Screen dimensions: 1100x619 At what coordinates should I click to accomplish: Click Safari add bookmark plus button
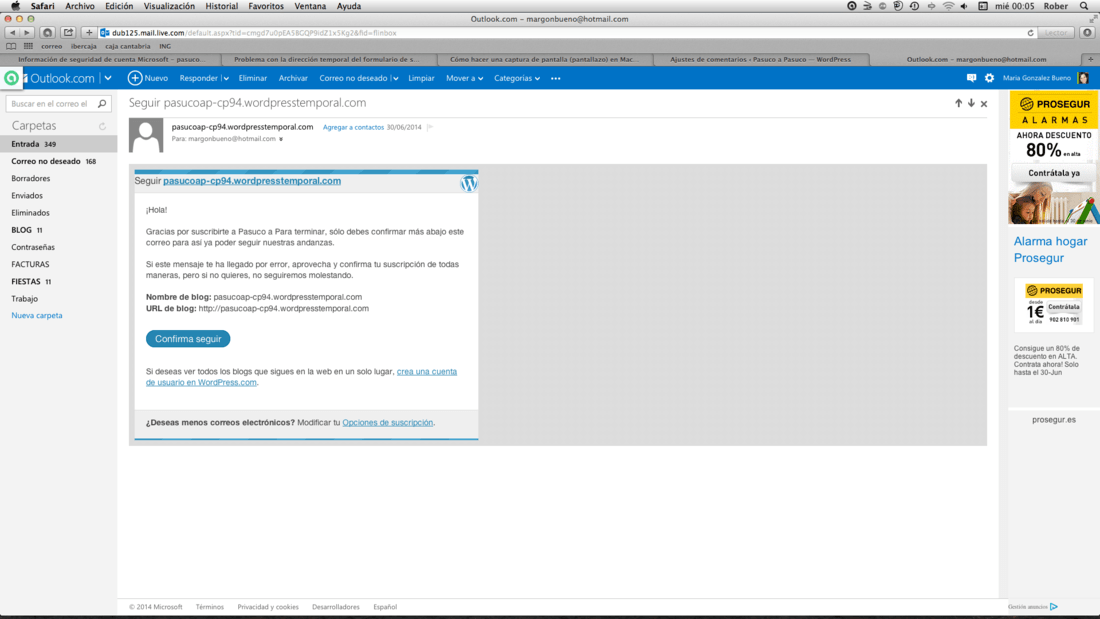tap(89, 32)
